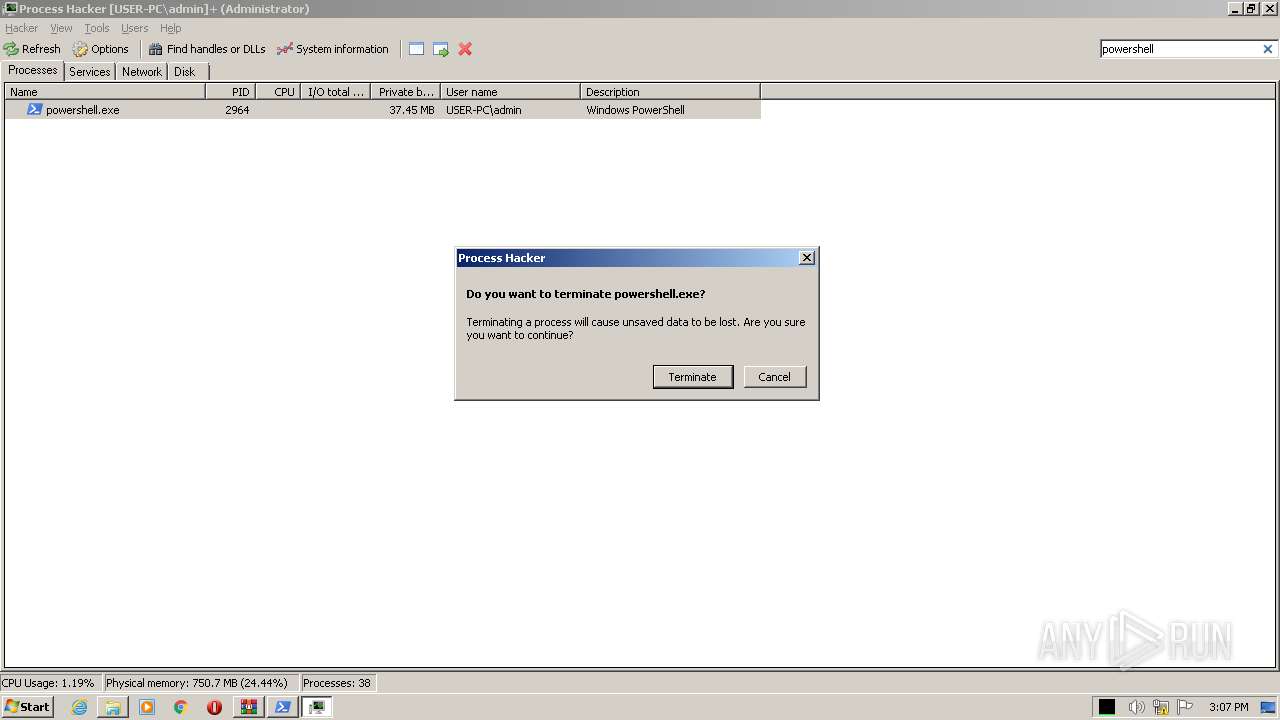
Task: Confirm with the Terminate button
Action: (693, 377)
